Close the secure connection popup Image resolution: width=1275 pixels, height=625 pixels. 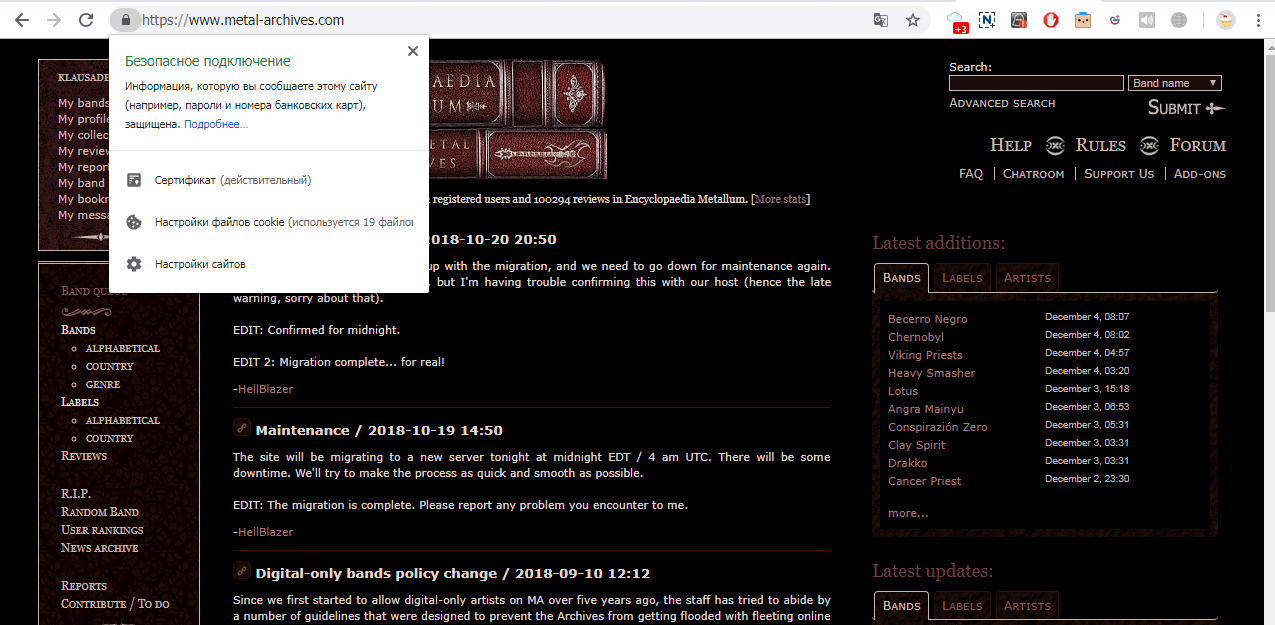coord(413,52)
